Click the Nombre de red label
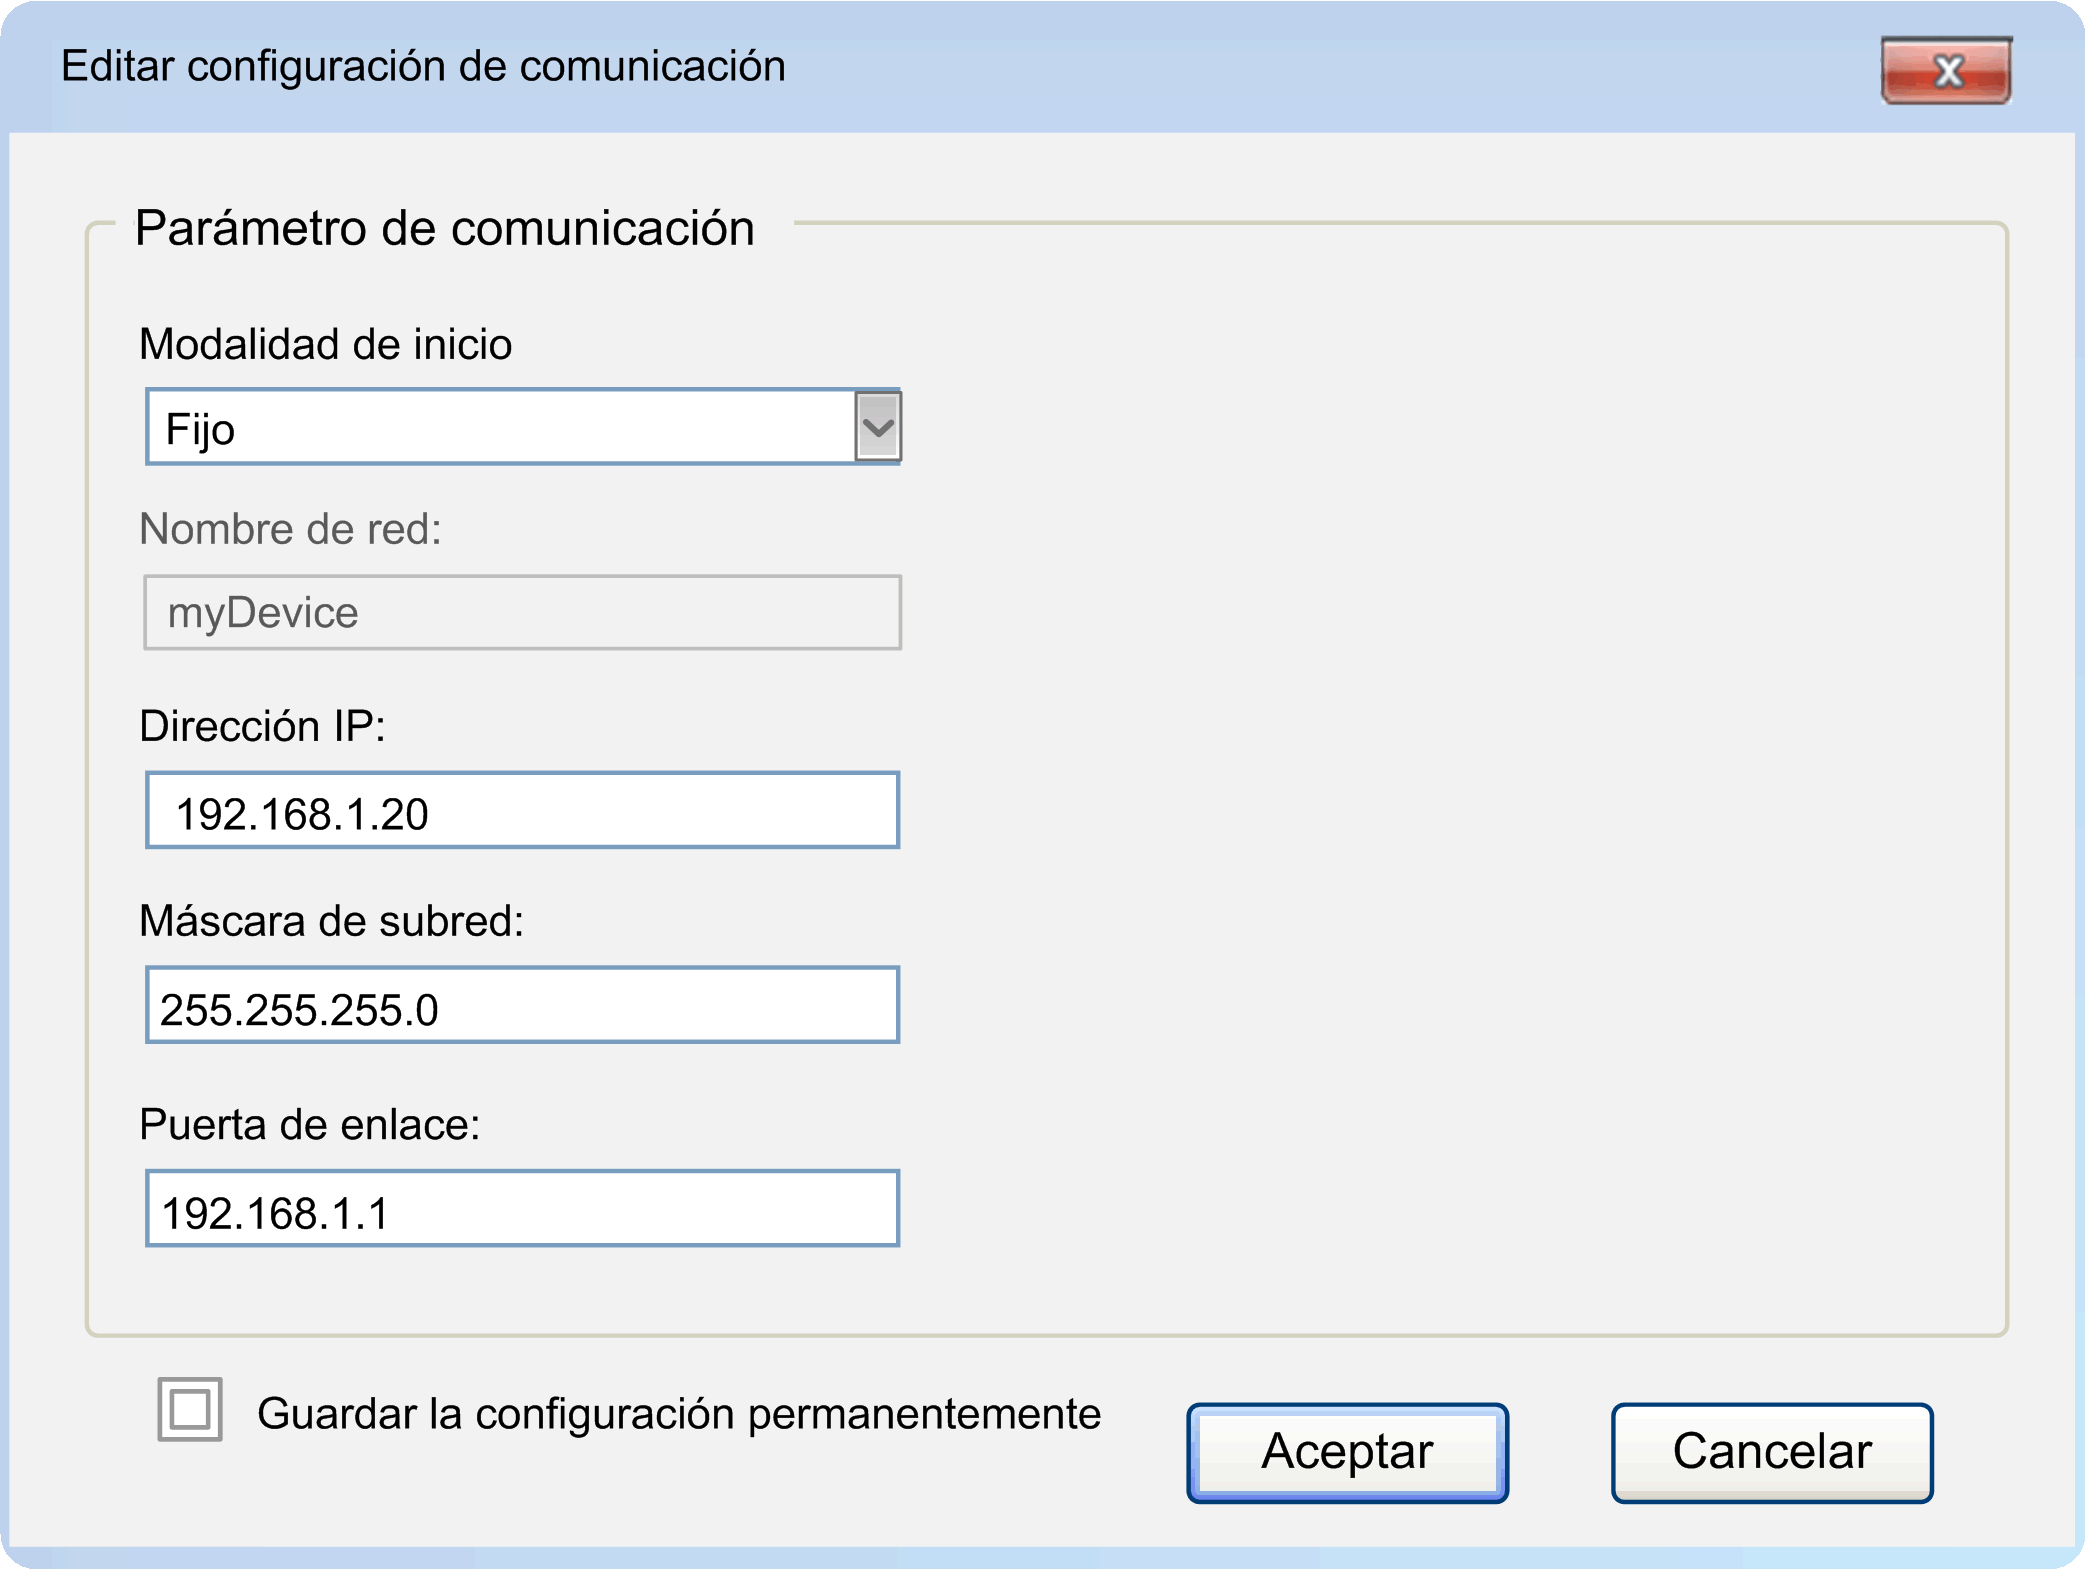The height and width of the screenshot is (1570, 2086). tap(290, 529)
